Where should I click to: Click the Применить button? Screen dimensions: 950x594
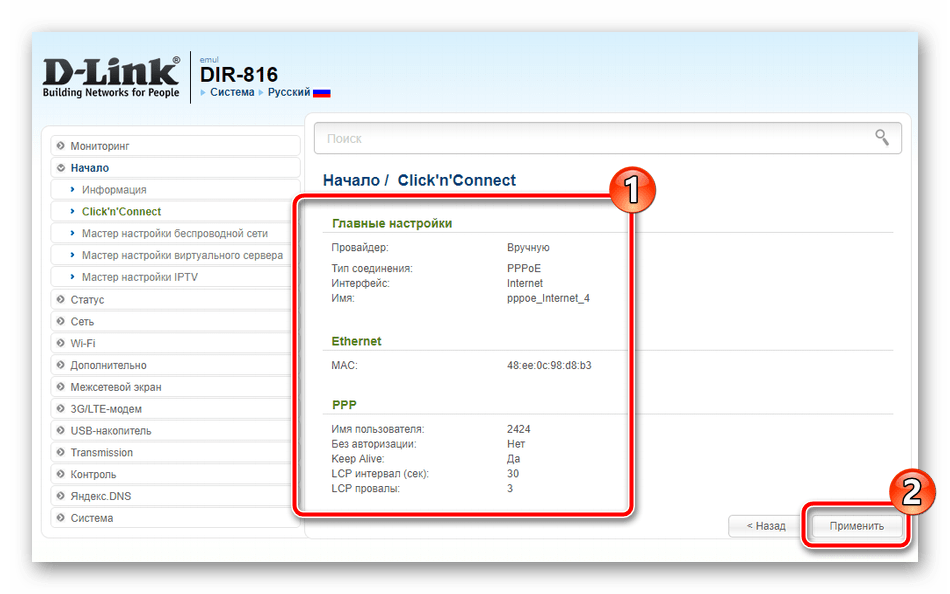pos(857,526)
